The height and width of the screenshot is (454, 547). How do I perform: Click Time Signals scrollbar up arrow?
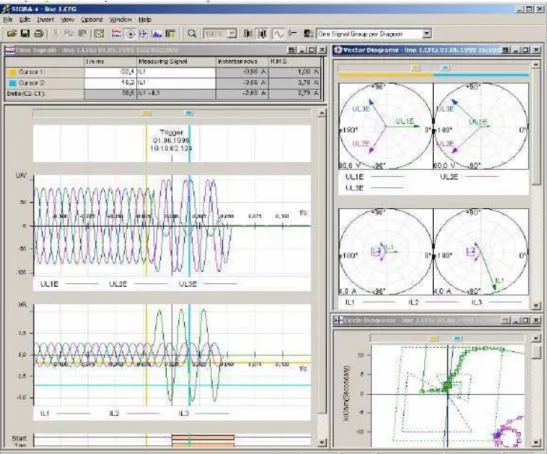click(x=322, y=113)
